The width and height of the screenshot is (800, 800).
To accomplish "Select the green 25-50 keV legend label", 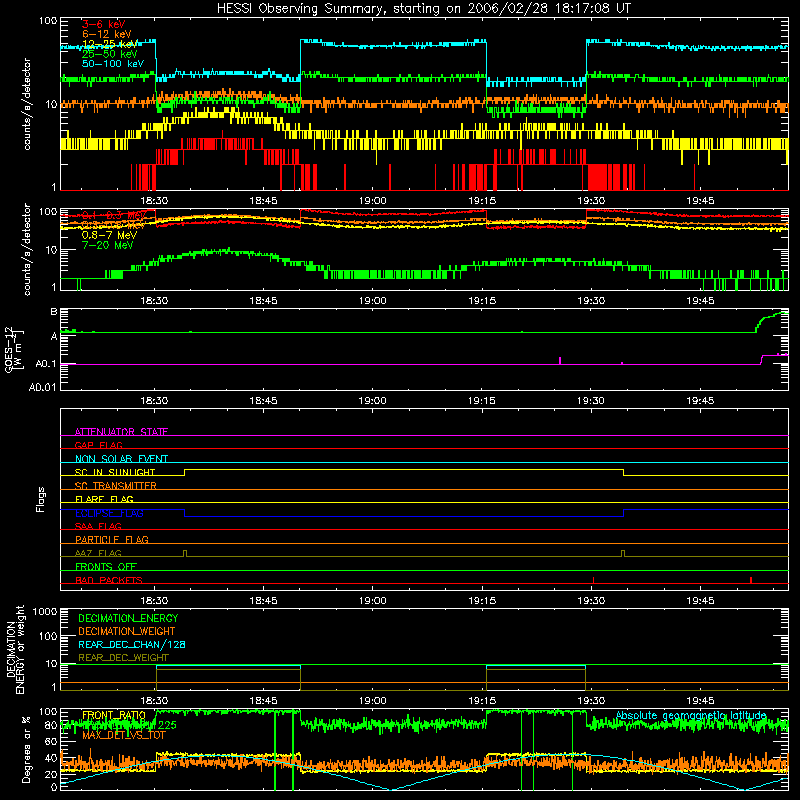I will tap(109, 54).
